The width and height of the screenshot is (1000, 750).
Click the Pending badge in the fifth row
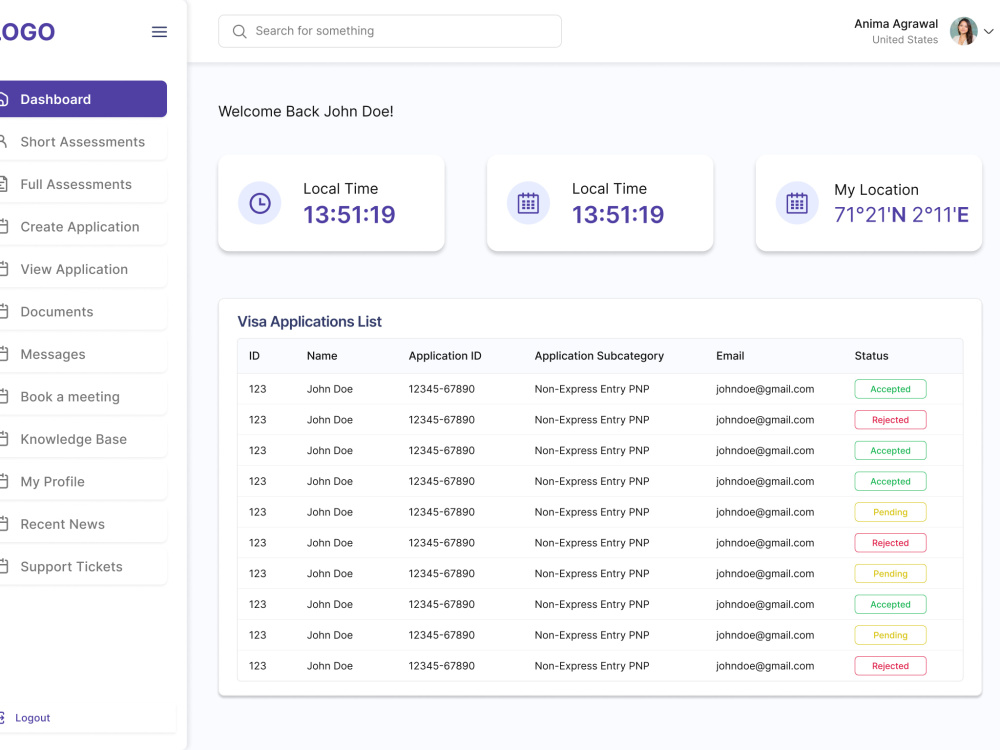click(890, 512)
